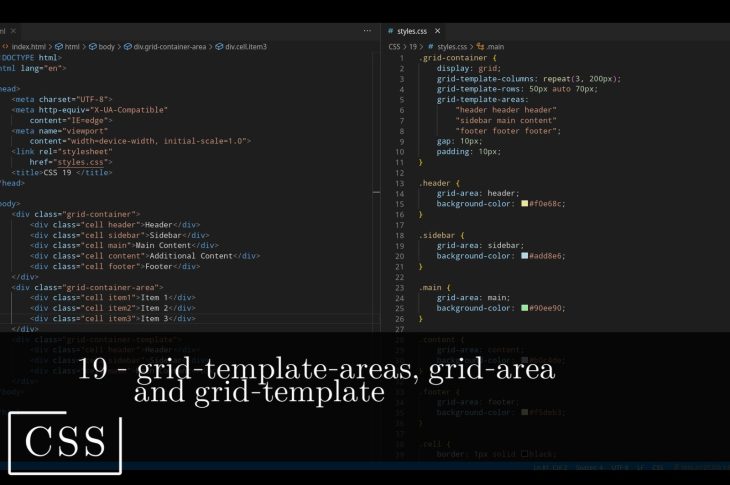Open the #add8e6 color swatch picker
730x485 pixels.
[524, 256]
